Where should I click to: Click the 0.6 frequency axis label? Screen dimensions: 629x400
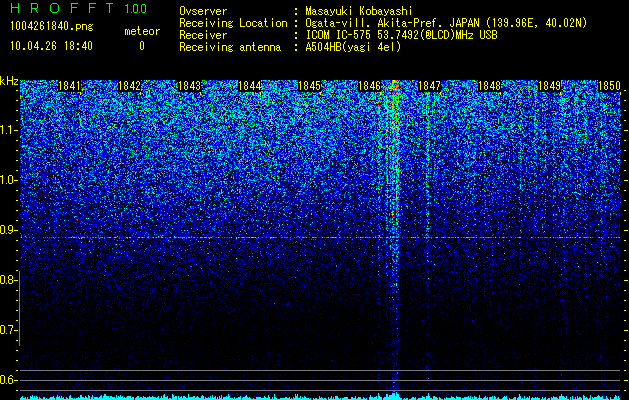(x=9, y=380)
